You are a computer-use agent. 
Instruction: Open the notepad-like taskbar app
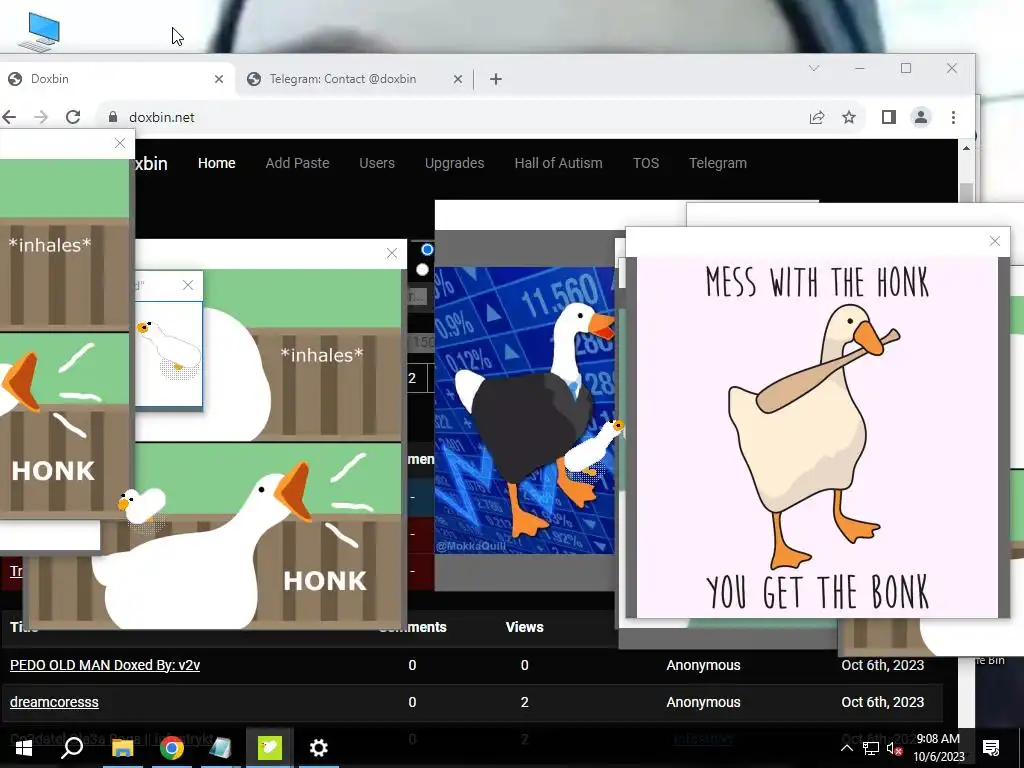[x=220, y=748]
